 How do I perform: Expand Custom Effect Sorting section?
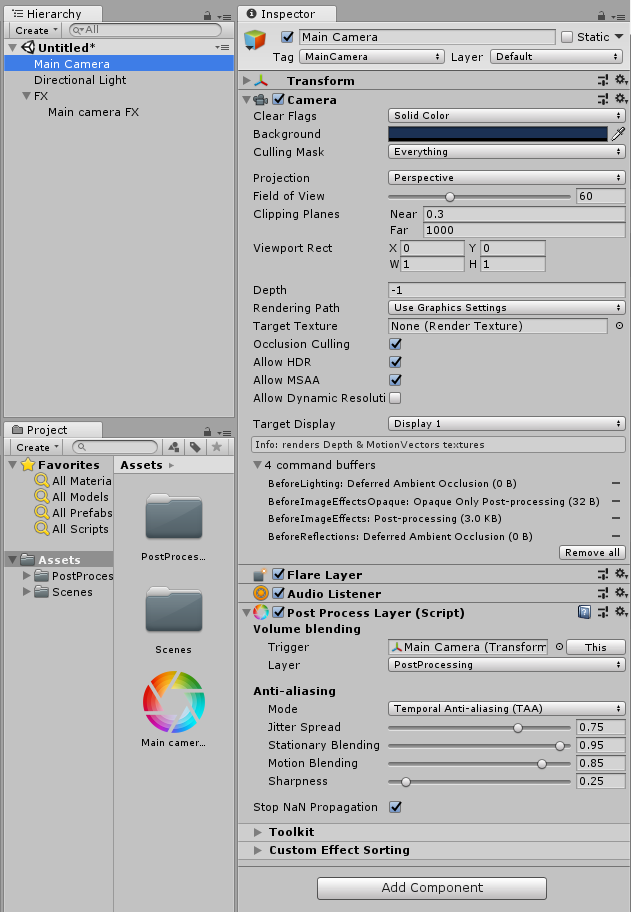click(x=258, y=850)
